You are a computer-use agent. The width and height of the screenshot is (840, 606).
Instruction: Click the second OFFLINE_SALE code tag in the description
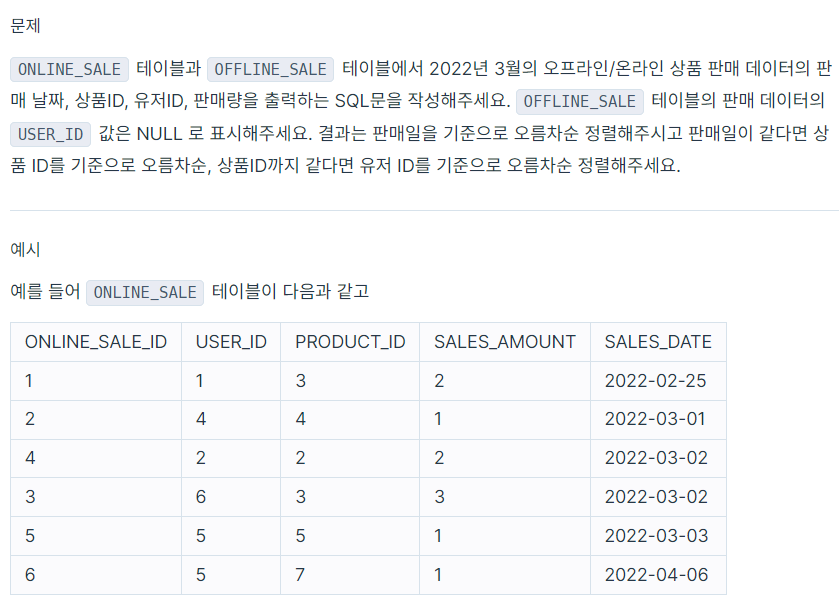point(579,101)
